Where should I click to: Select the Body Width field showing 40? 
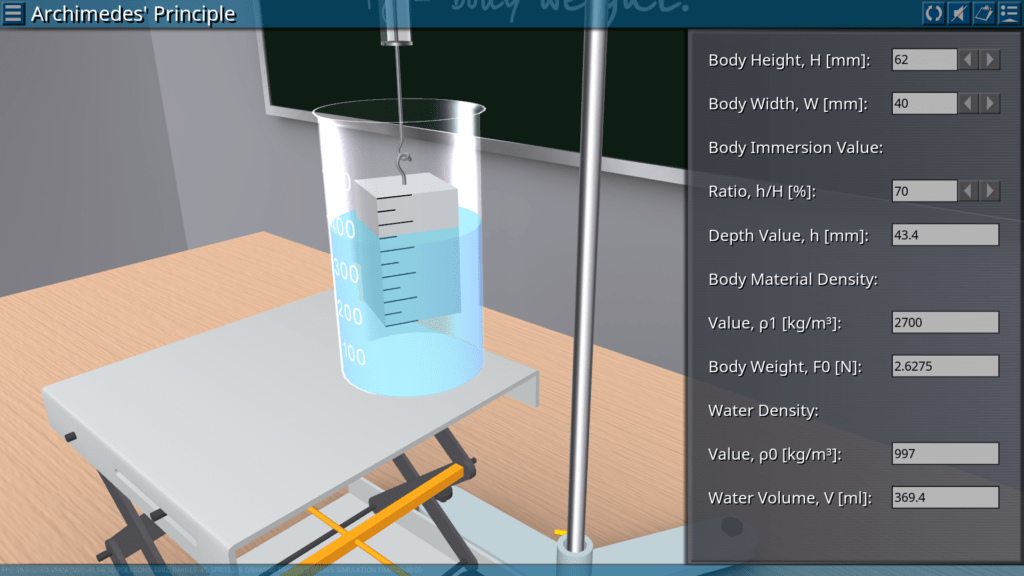(924, 104)
